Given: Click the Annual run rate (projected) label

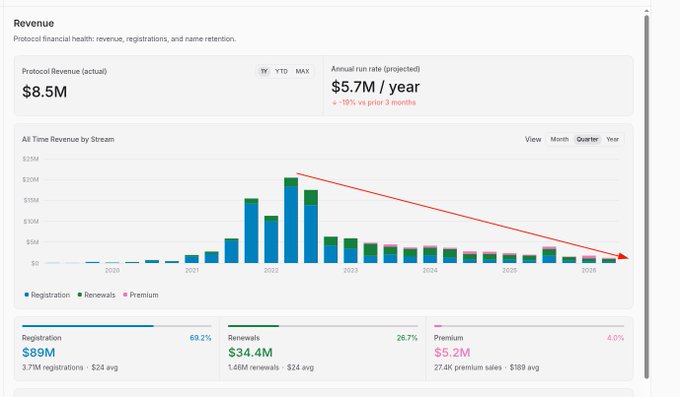Looking at the screenshot, I should [x=376, y=69].
